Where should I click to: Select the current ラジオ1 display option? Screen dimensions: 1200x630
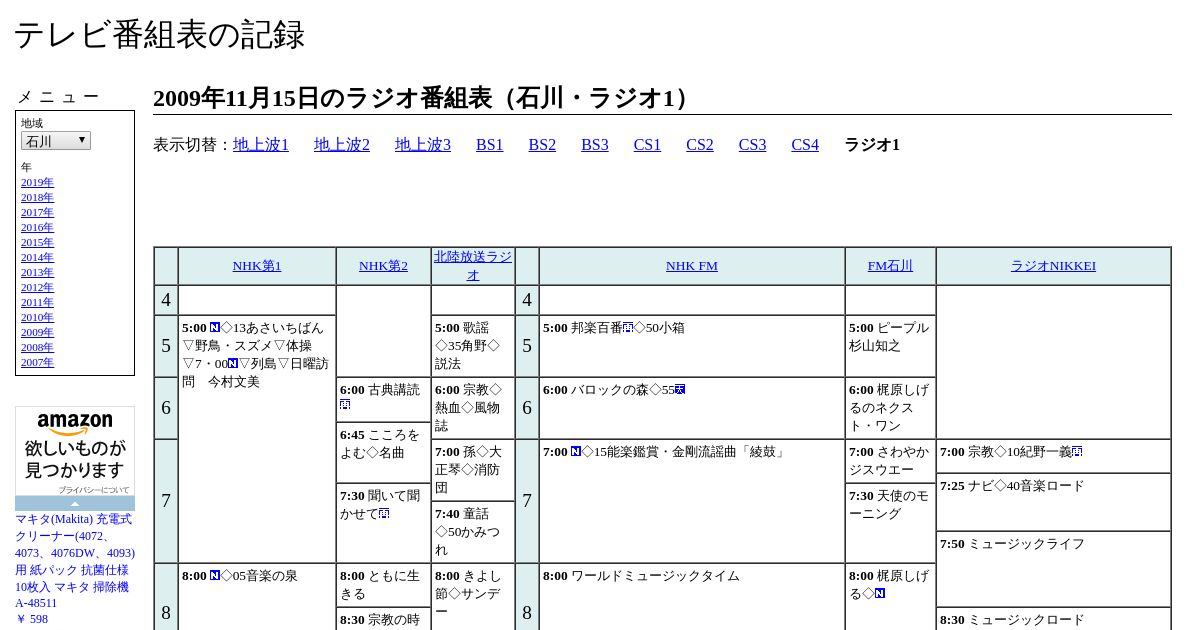tap(872, 145)
